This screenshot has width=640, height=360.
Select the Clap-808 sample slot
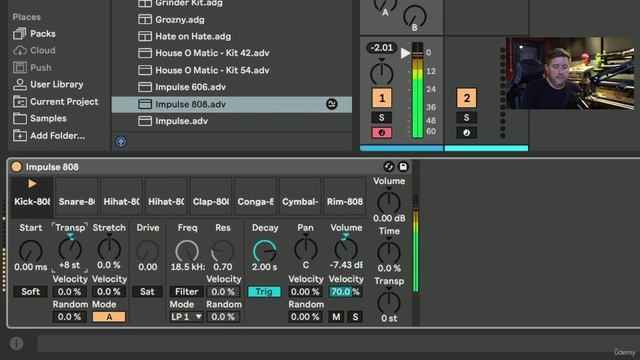211,197
